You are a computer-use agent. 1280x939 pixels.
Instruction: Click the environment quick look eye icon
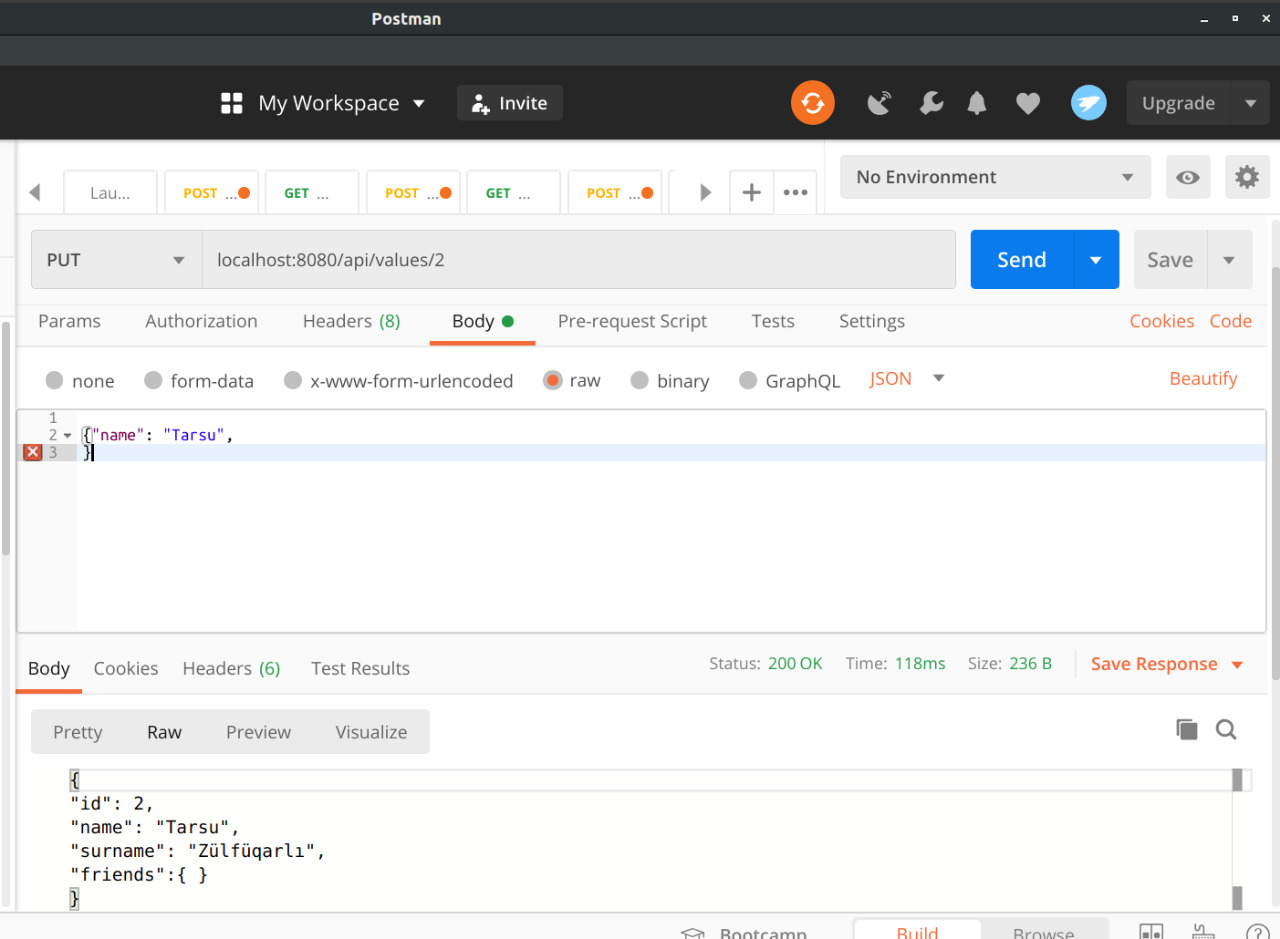(1188, 177)
